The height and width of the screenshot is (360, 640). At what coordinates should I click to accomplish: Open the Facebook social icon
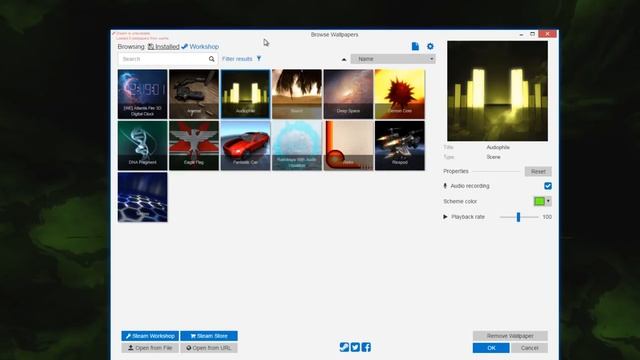pyautogui.click(x=366, y=347)
